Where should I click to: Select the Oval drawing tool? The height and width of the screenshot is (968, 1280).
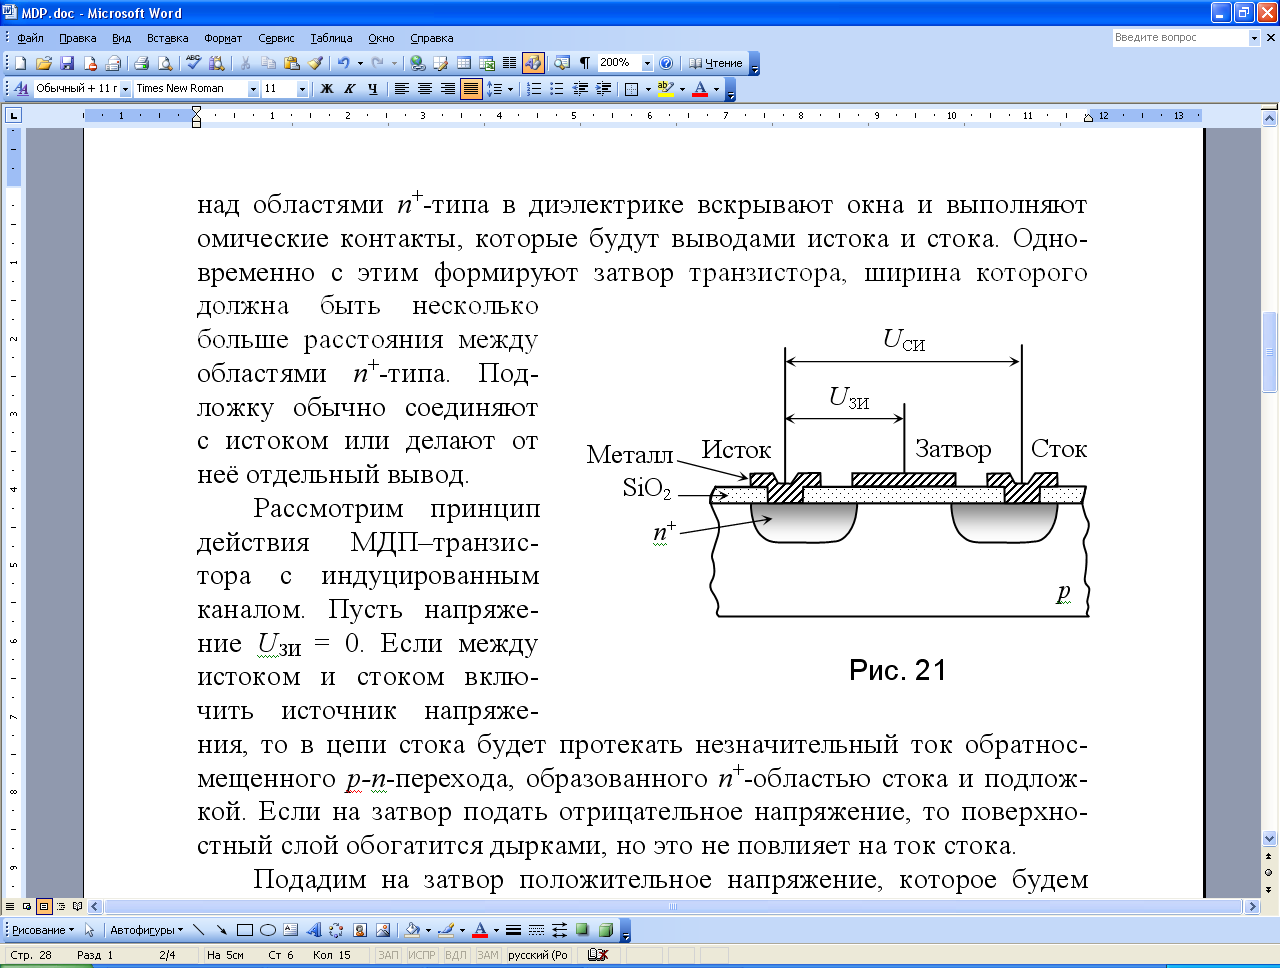tap(267, 930)
